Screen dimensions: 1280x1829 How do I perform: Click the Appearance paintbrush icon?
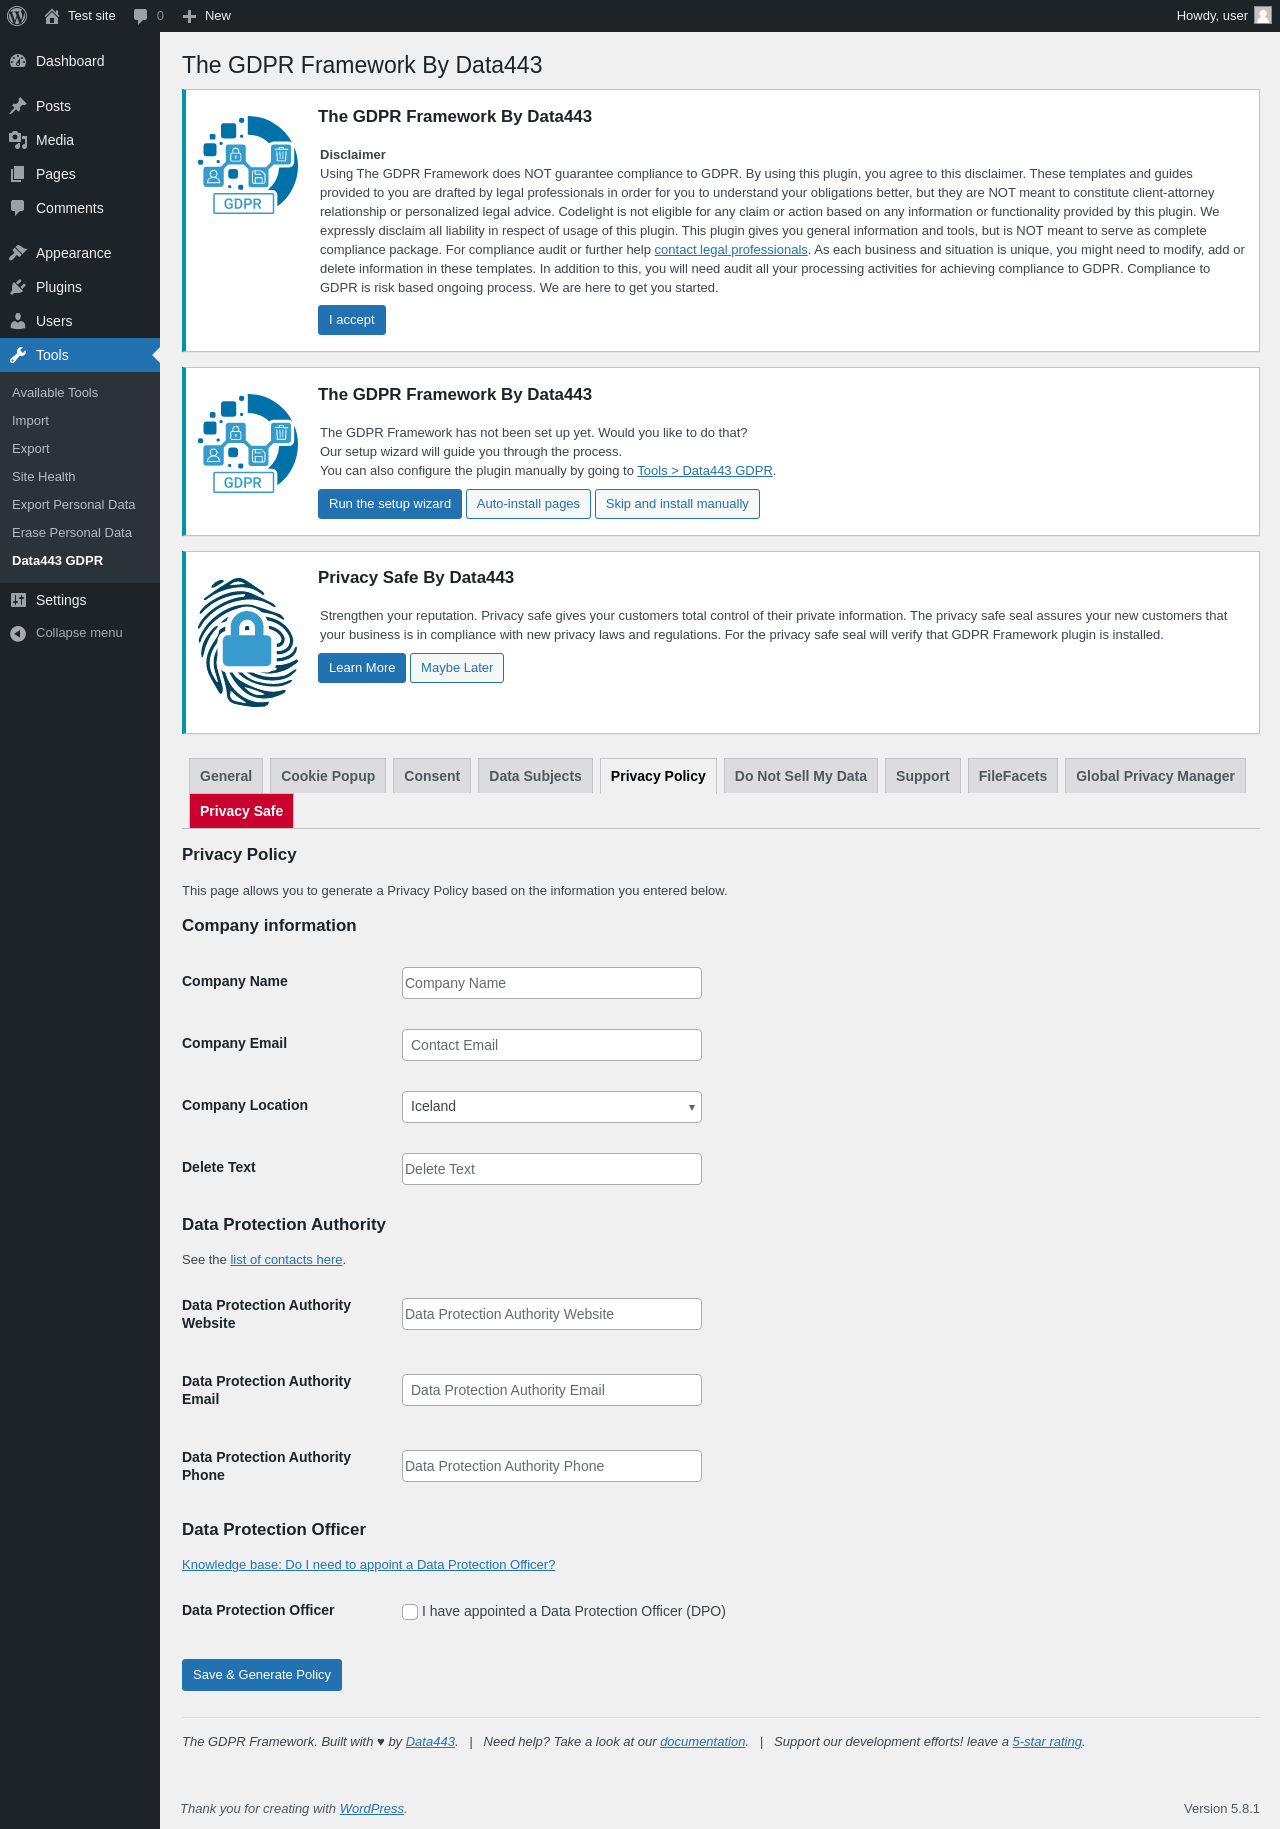pyautogui.click(x=18, y=253)
